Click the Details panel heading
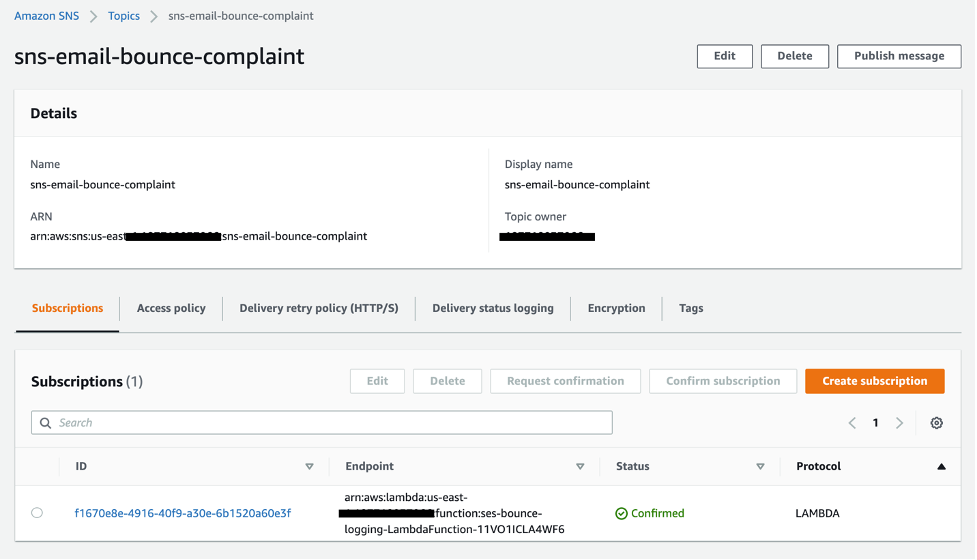 pyautogui.click(x=54, y=113)
